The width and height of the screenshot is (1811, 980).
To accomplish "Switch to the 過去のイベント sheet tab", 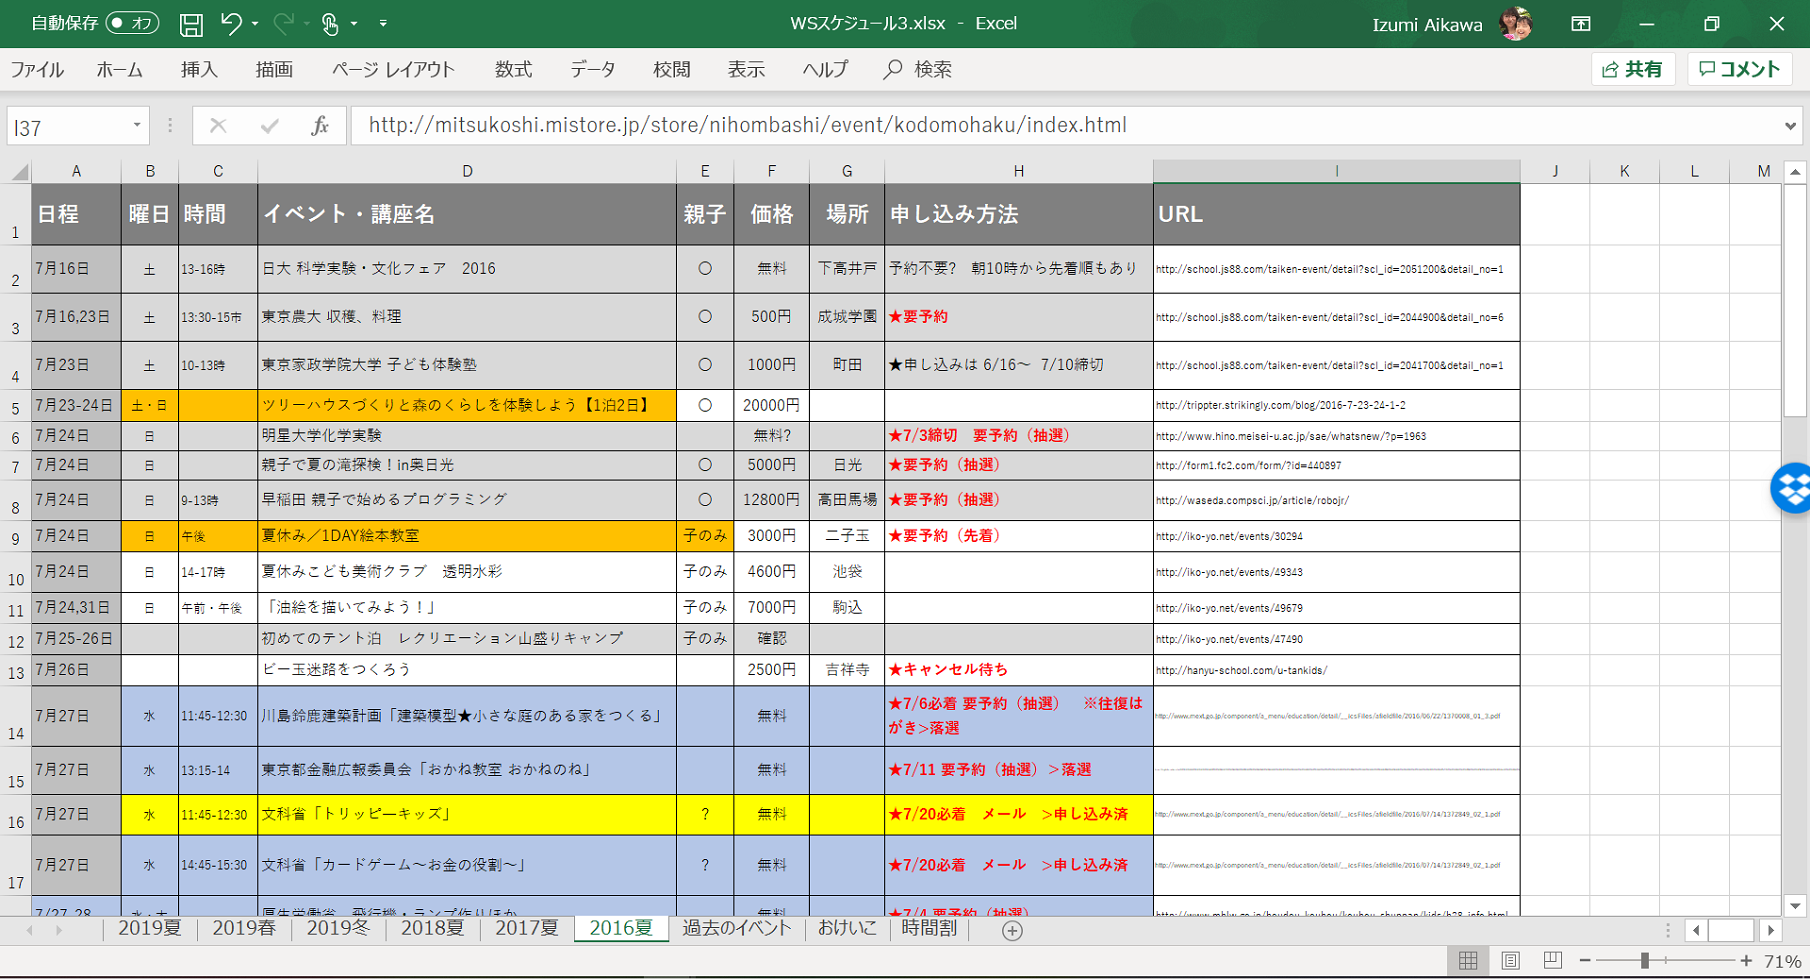I will [x=737, y=929].
